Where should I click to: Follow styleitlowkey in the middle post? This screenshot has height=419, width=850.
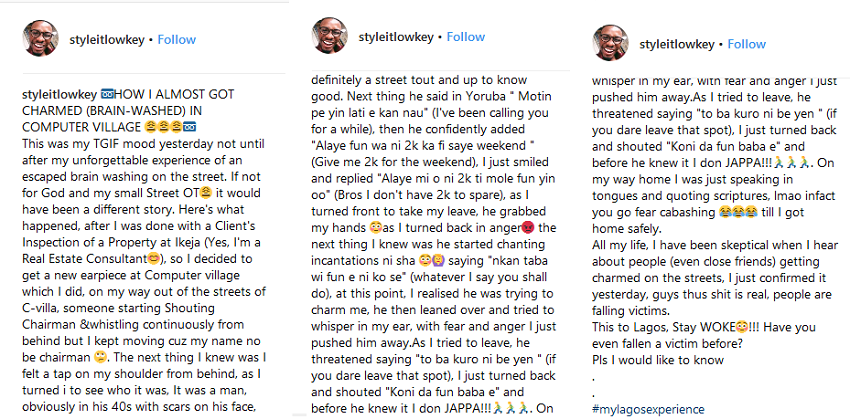[x=465, y=38]
